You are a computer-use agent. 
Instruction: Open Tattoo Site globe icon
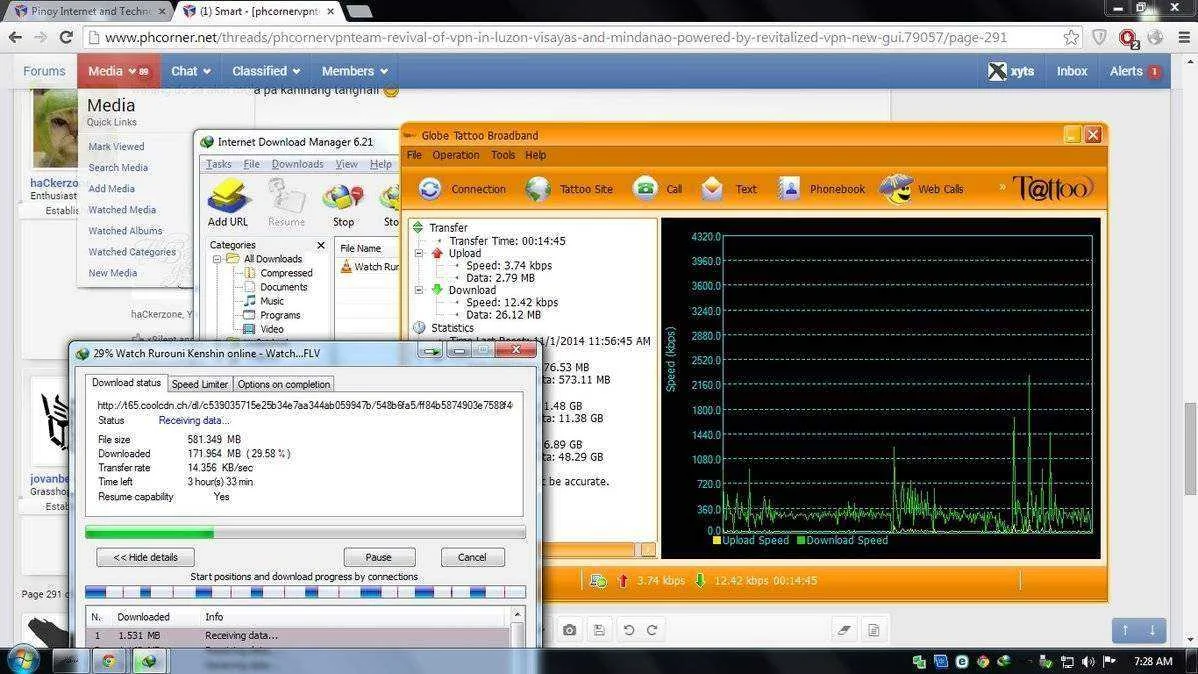click(x=538, y=189)
